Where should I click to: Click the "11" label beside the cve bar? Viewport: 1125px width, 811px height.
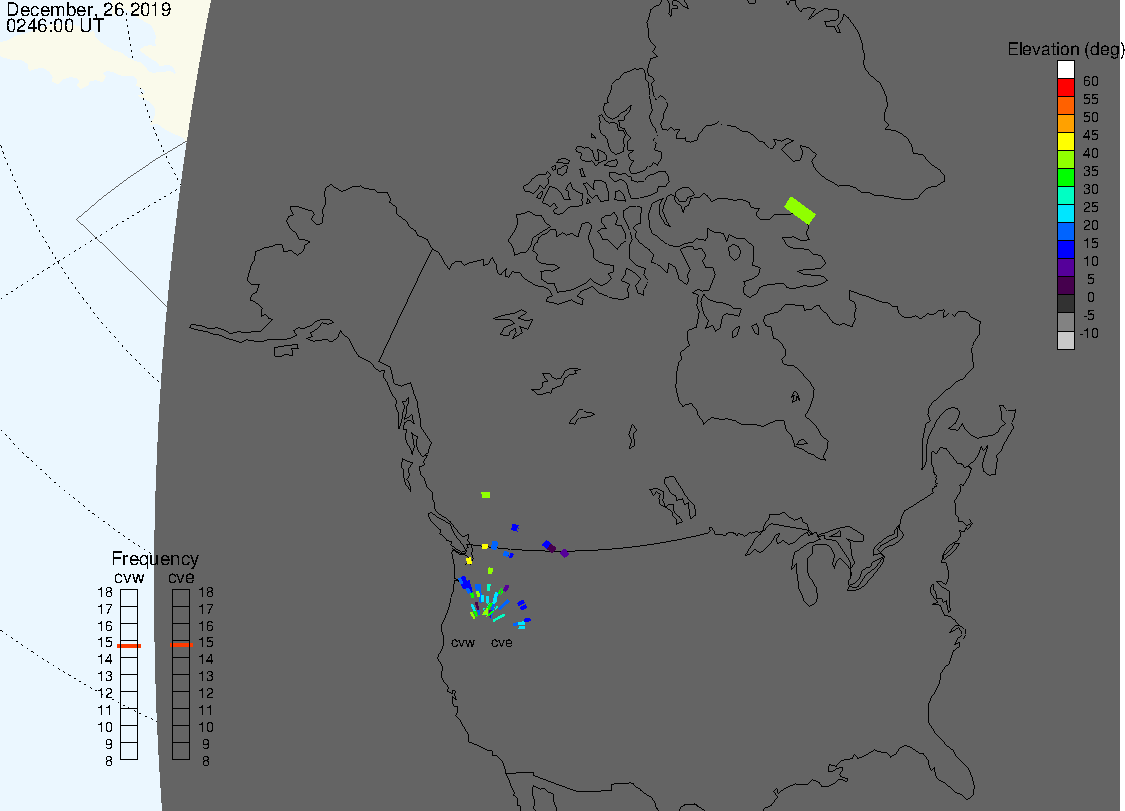click(x=206, y=710)
